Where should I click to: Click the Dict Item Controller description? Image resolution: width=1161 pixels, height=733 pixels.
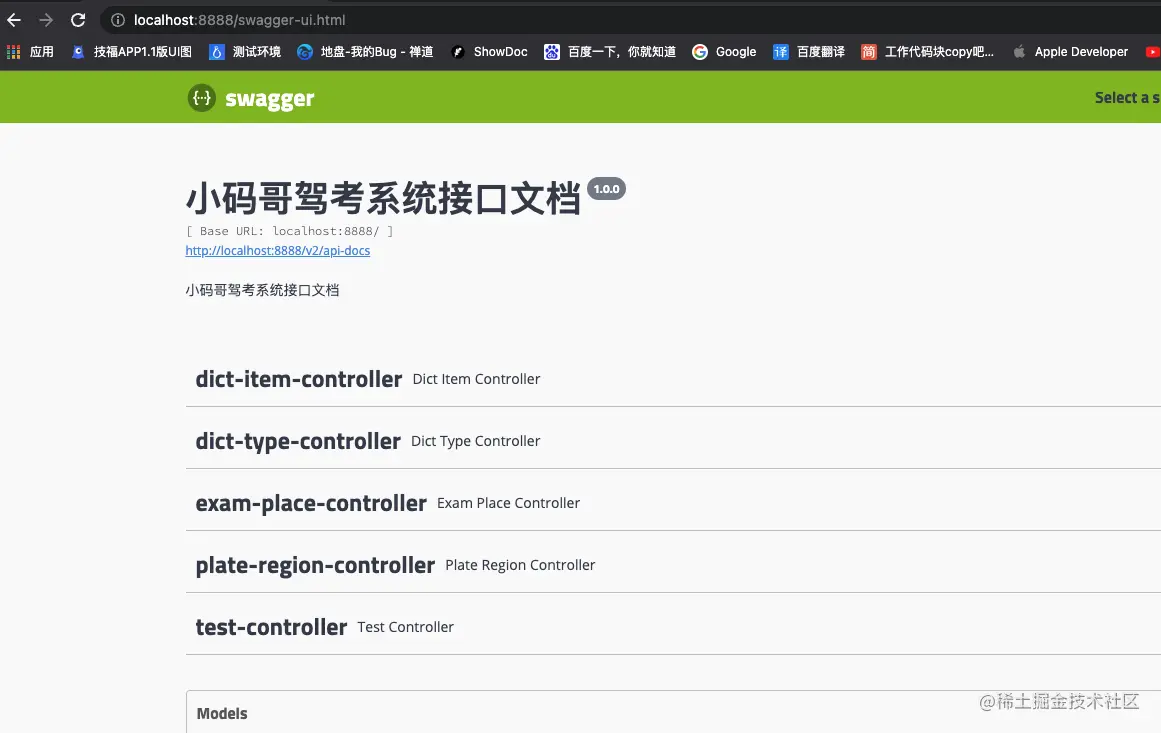pyautogui.click(x=476, y=379)
